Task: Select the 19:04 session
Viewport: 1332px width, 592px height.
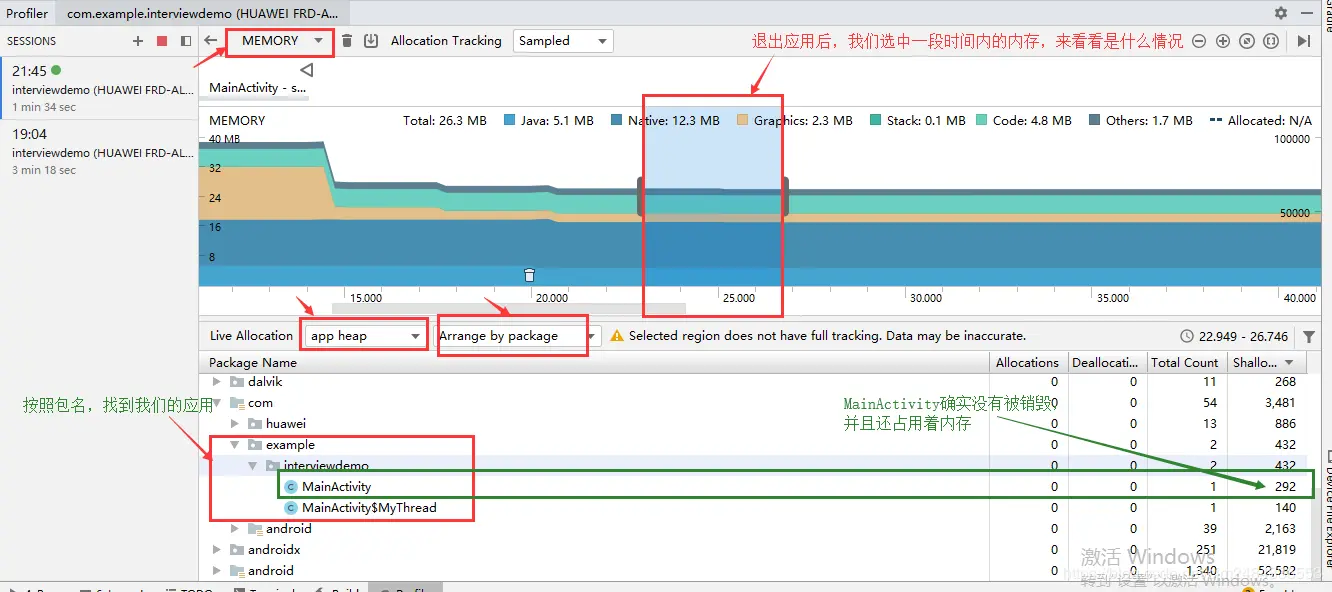Action: [98, 151]
